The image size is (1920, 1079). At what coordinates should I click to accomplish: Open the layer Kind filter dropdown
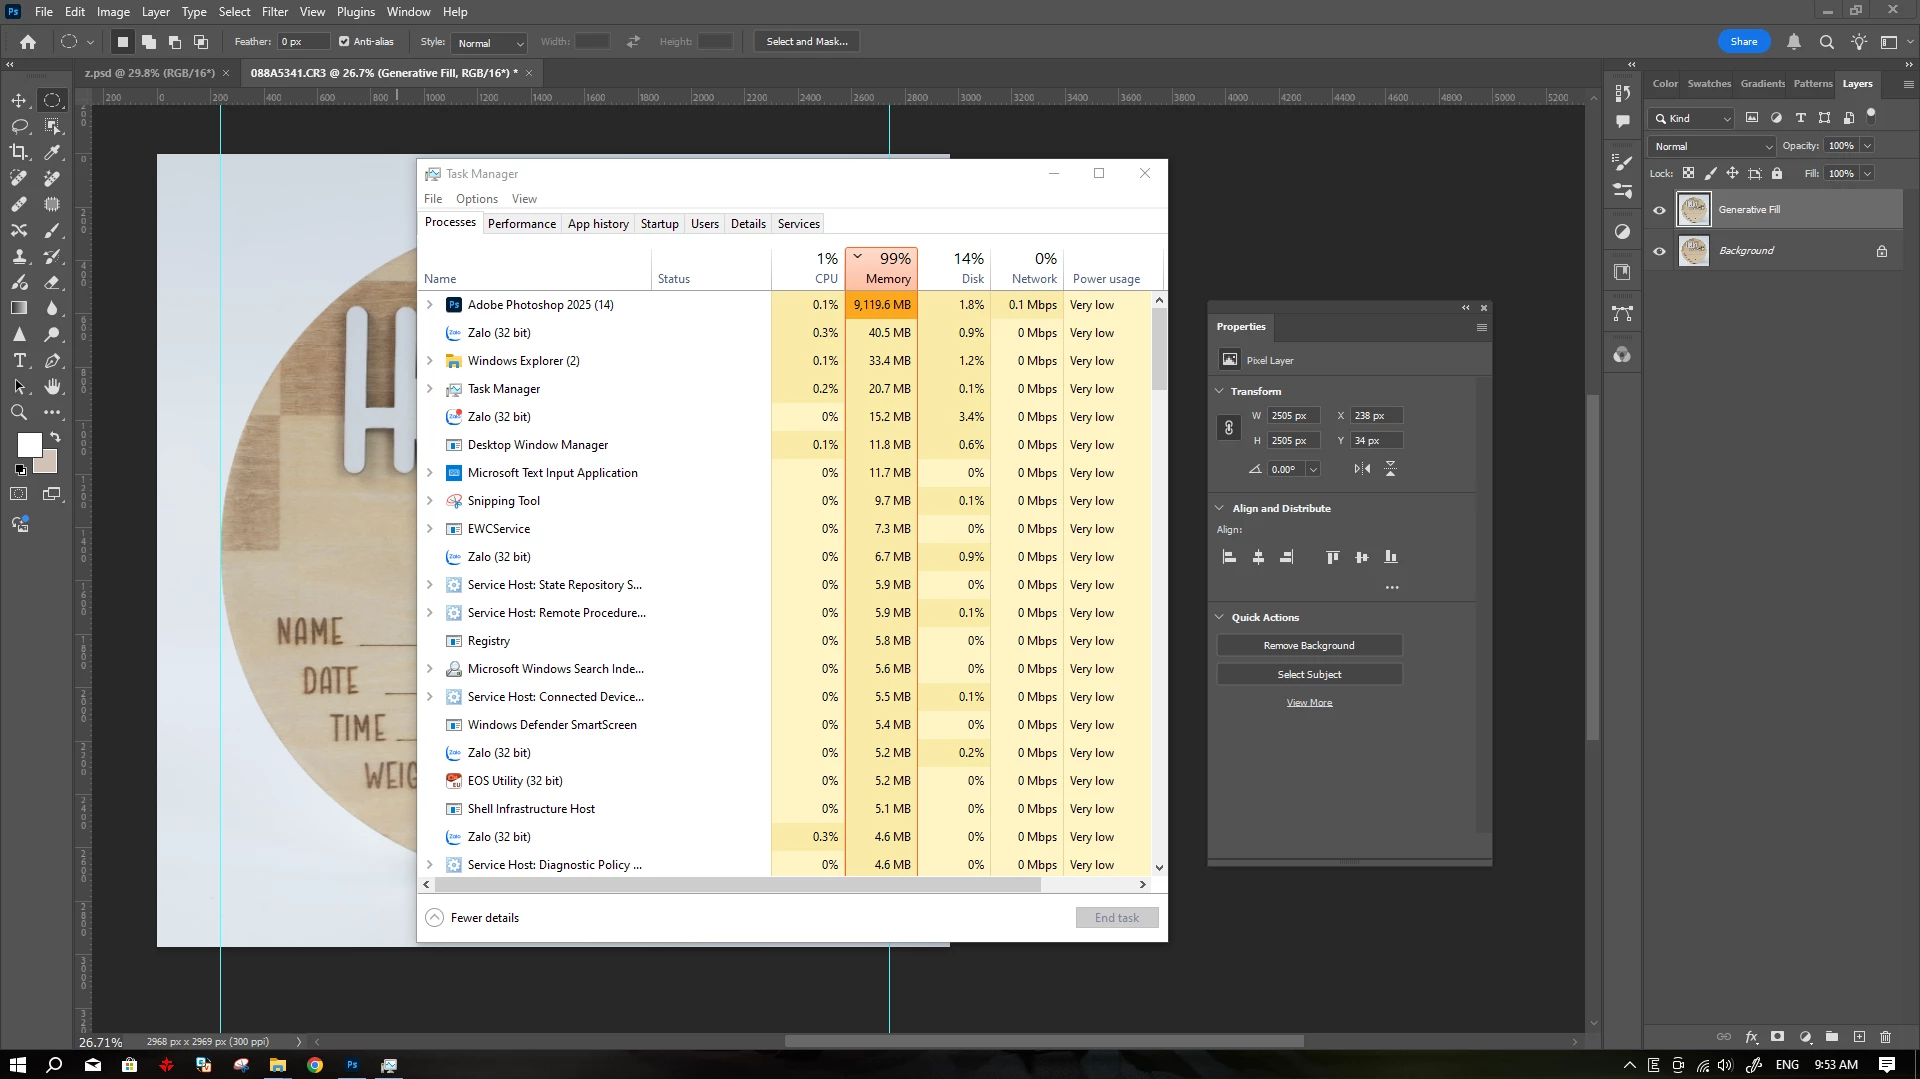[1691, 118]
